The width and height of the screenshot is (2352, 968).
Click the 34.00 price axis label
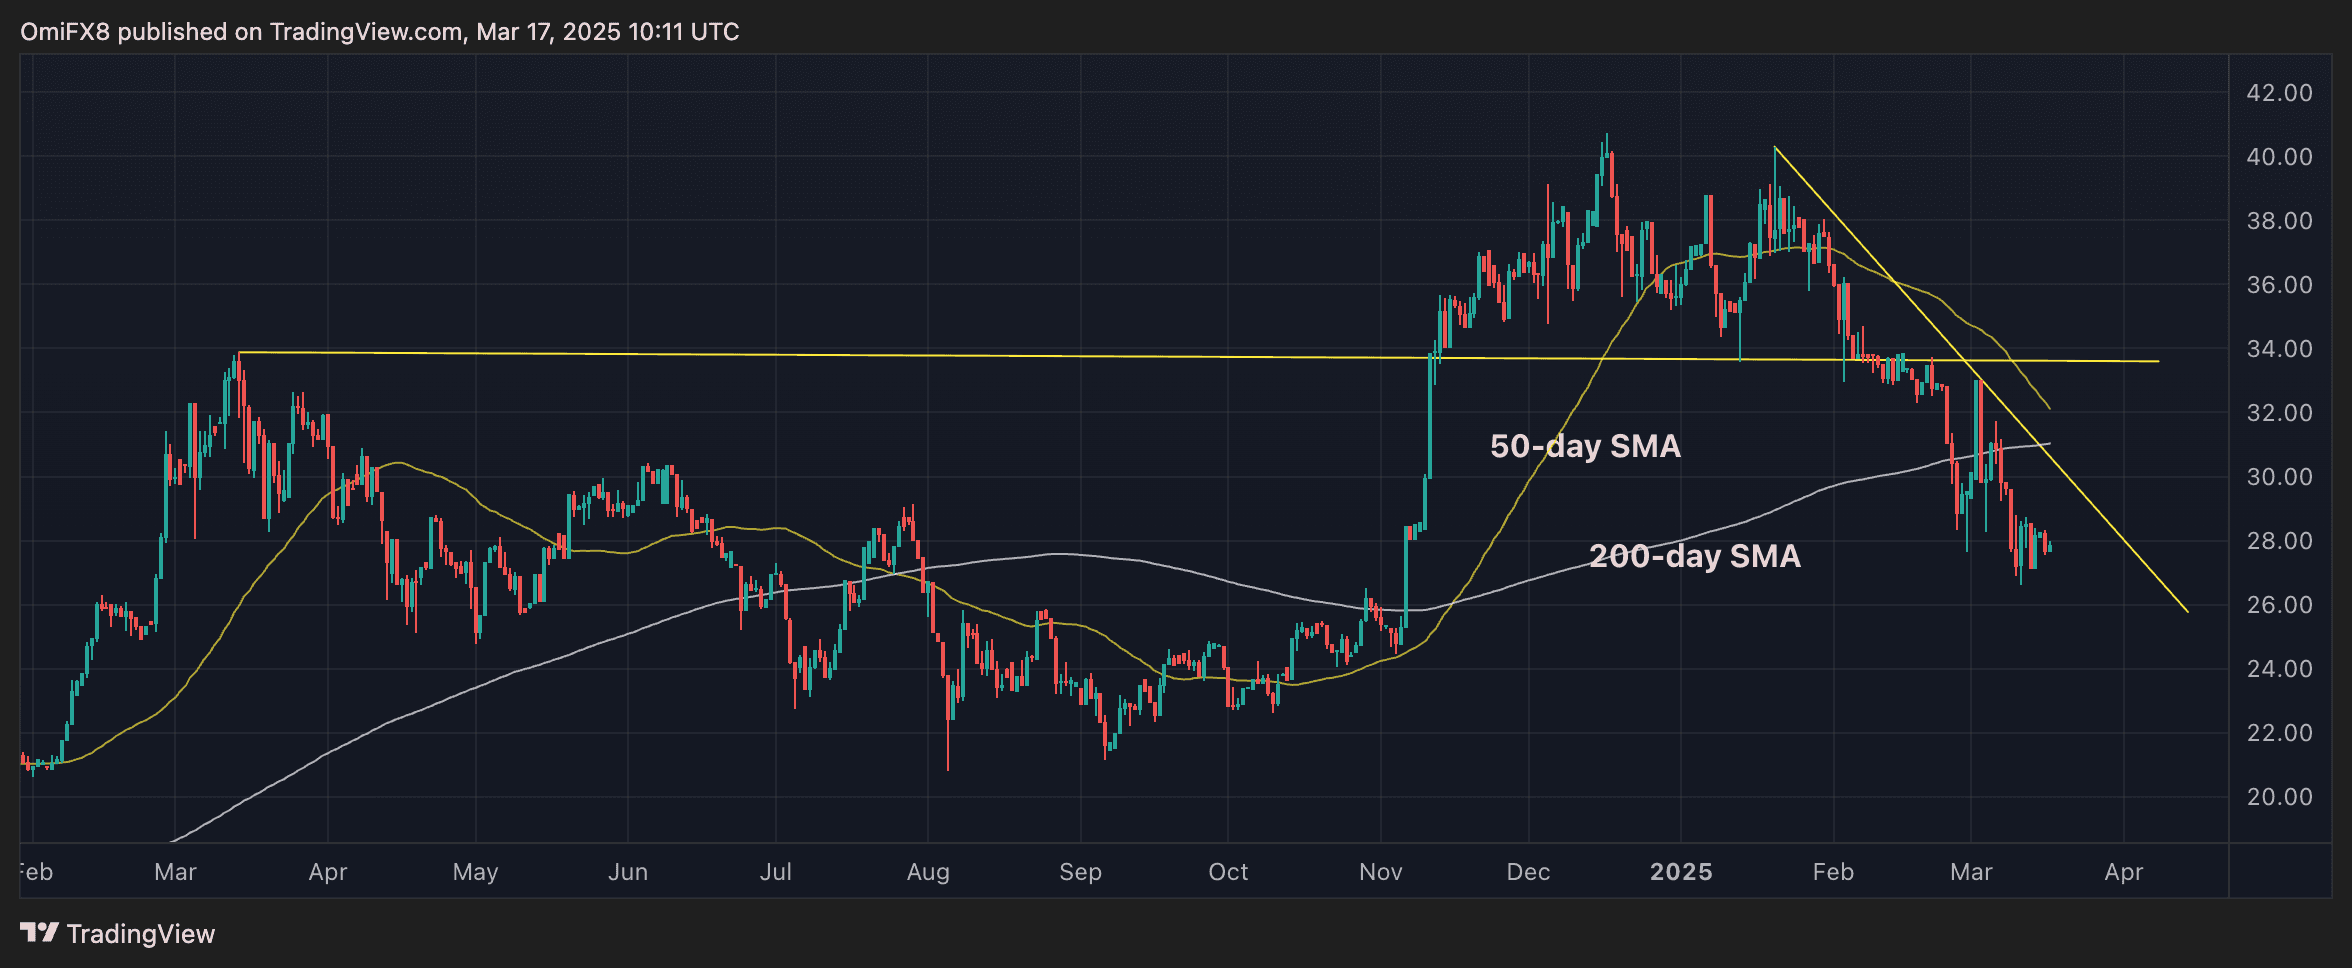pyautogui.click(x=2280, y=349)
